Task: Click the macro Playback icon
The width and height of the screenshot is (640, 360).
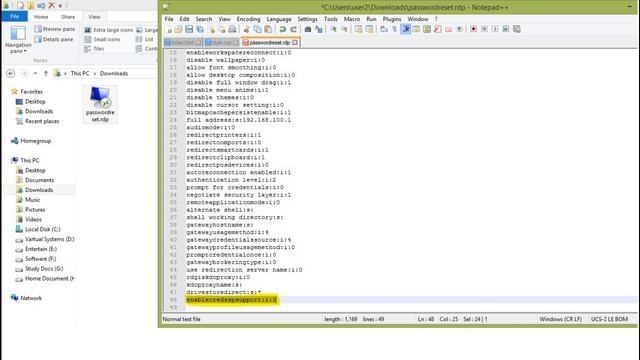Action: pyautogui.click(x=495, y=29)
